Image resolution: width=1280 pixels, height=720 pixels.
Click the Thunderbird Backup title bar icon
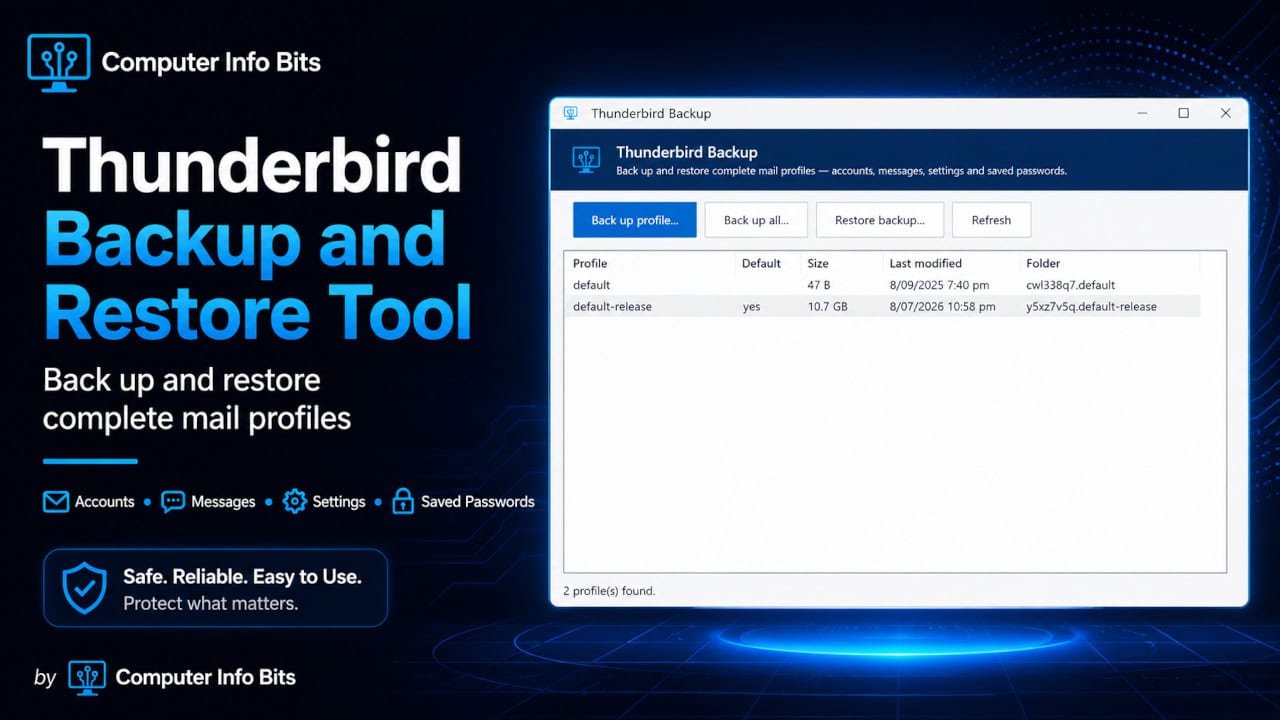point(571,113)
